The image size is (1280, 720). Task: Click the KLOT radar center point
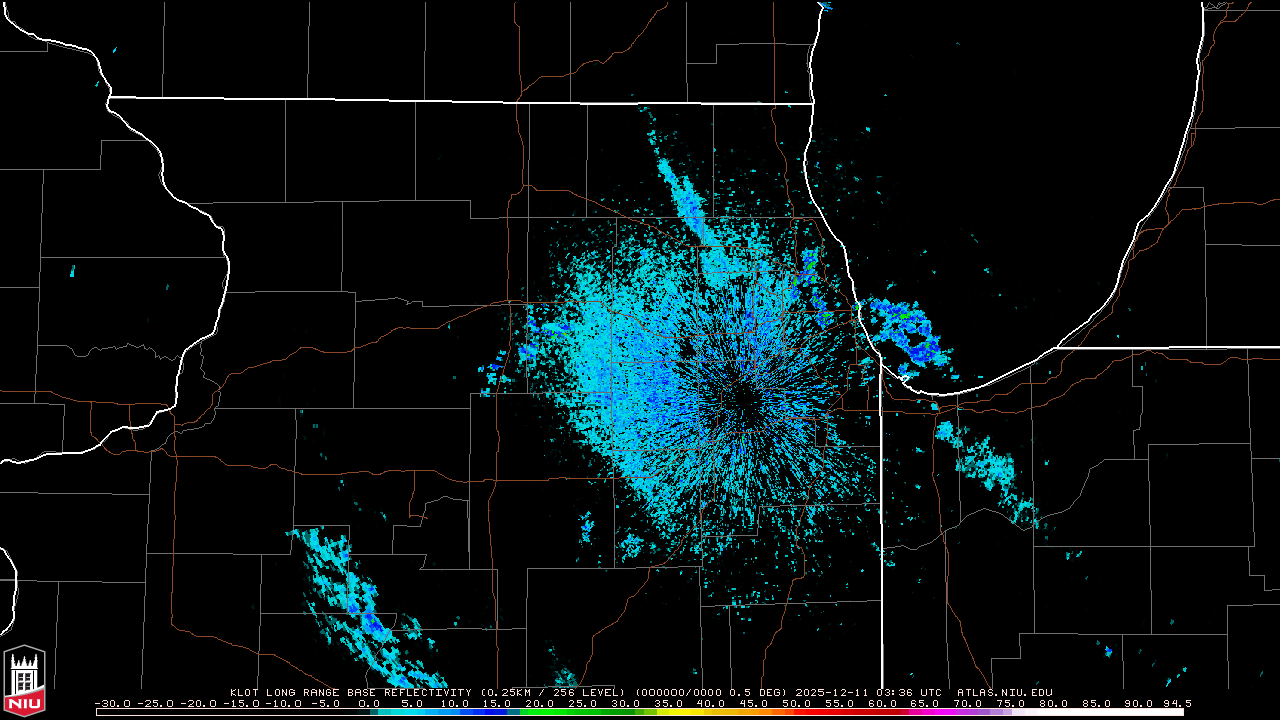click(742, 400)
